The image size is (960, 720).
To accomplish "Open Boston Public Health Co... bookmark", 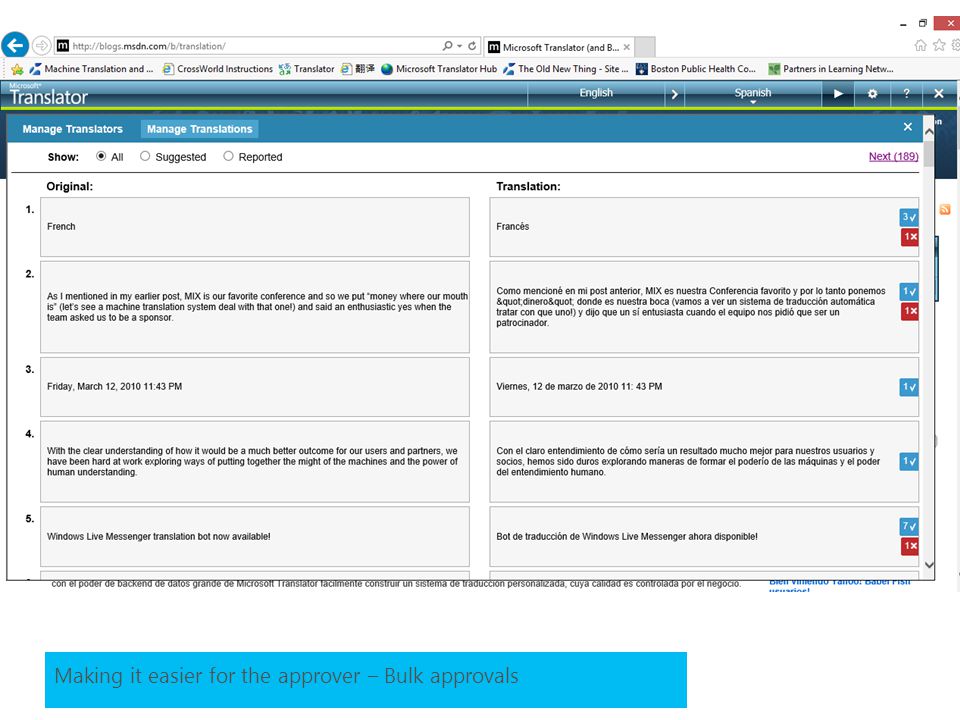I will coord(696,69).
